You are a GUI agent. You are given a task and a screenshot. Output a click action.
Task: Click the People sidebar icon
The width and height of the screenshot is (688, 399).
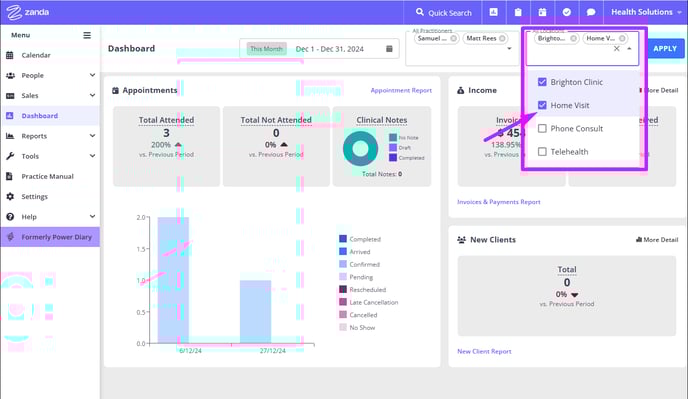[10, 75]
